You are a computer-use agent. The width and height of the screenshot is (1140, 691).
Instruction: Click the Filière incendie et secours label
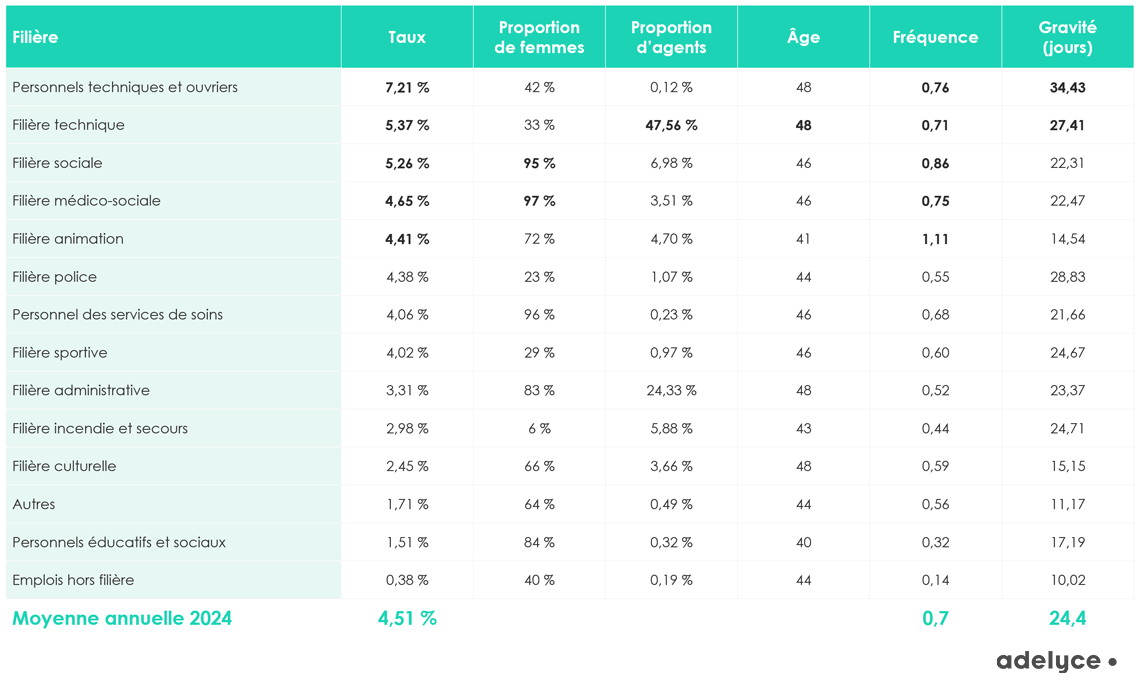coord(100,429)
